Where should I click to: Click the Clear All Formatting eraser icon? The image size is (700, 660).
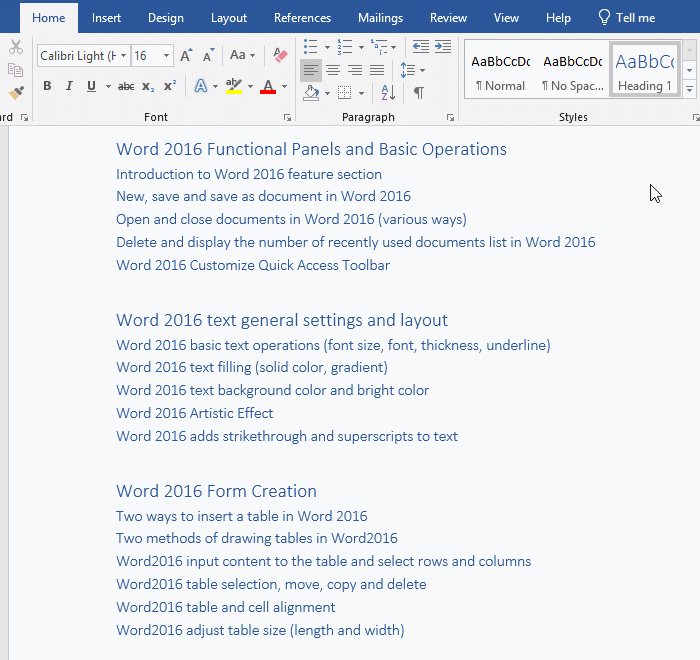pos(280,56)
